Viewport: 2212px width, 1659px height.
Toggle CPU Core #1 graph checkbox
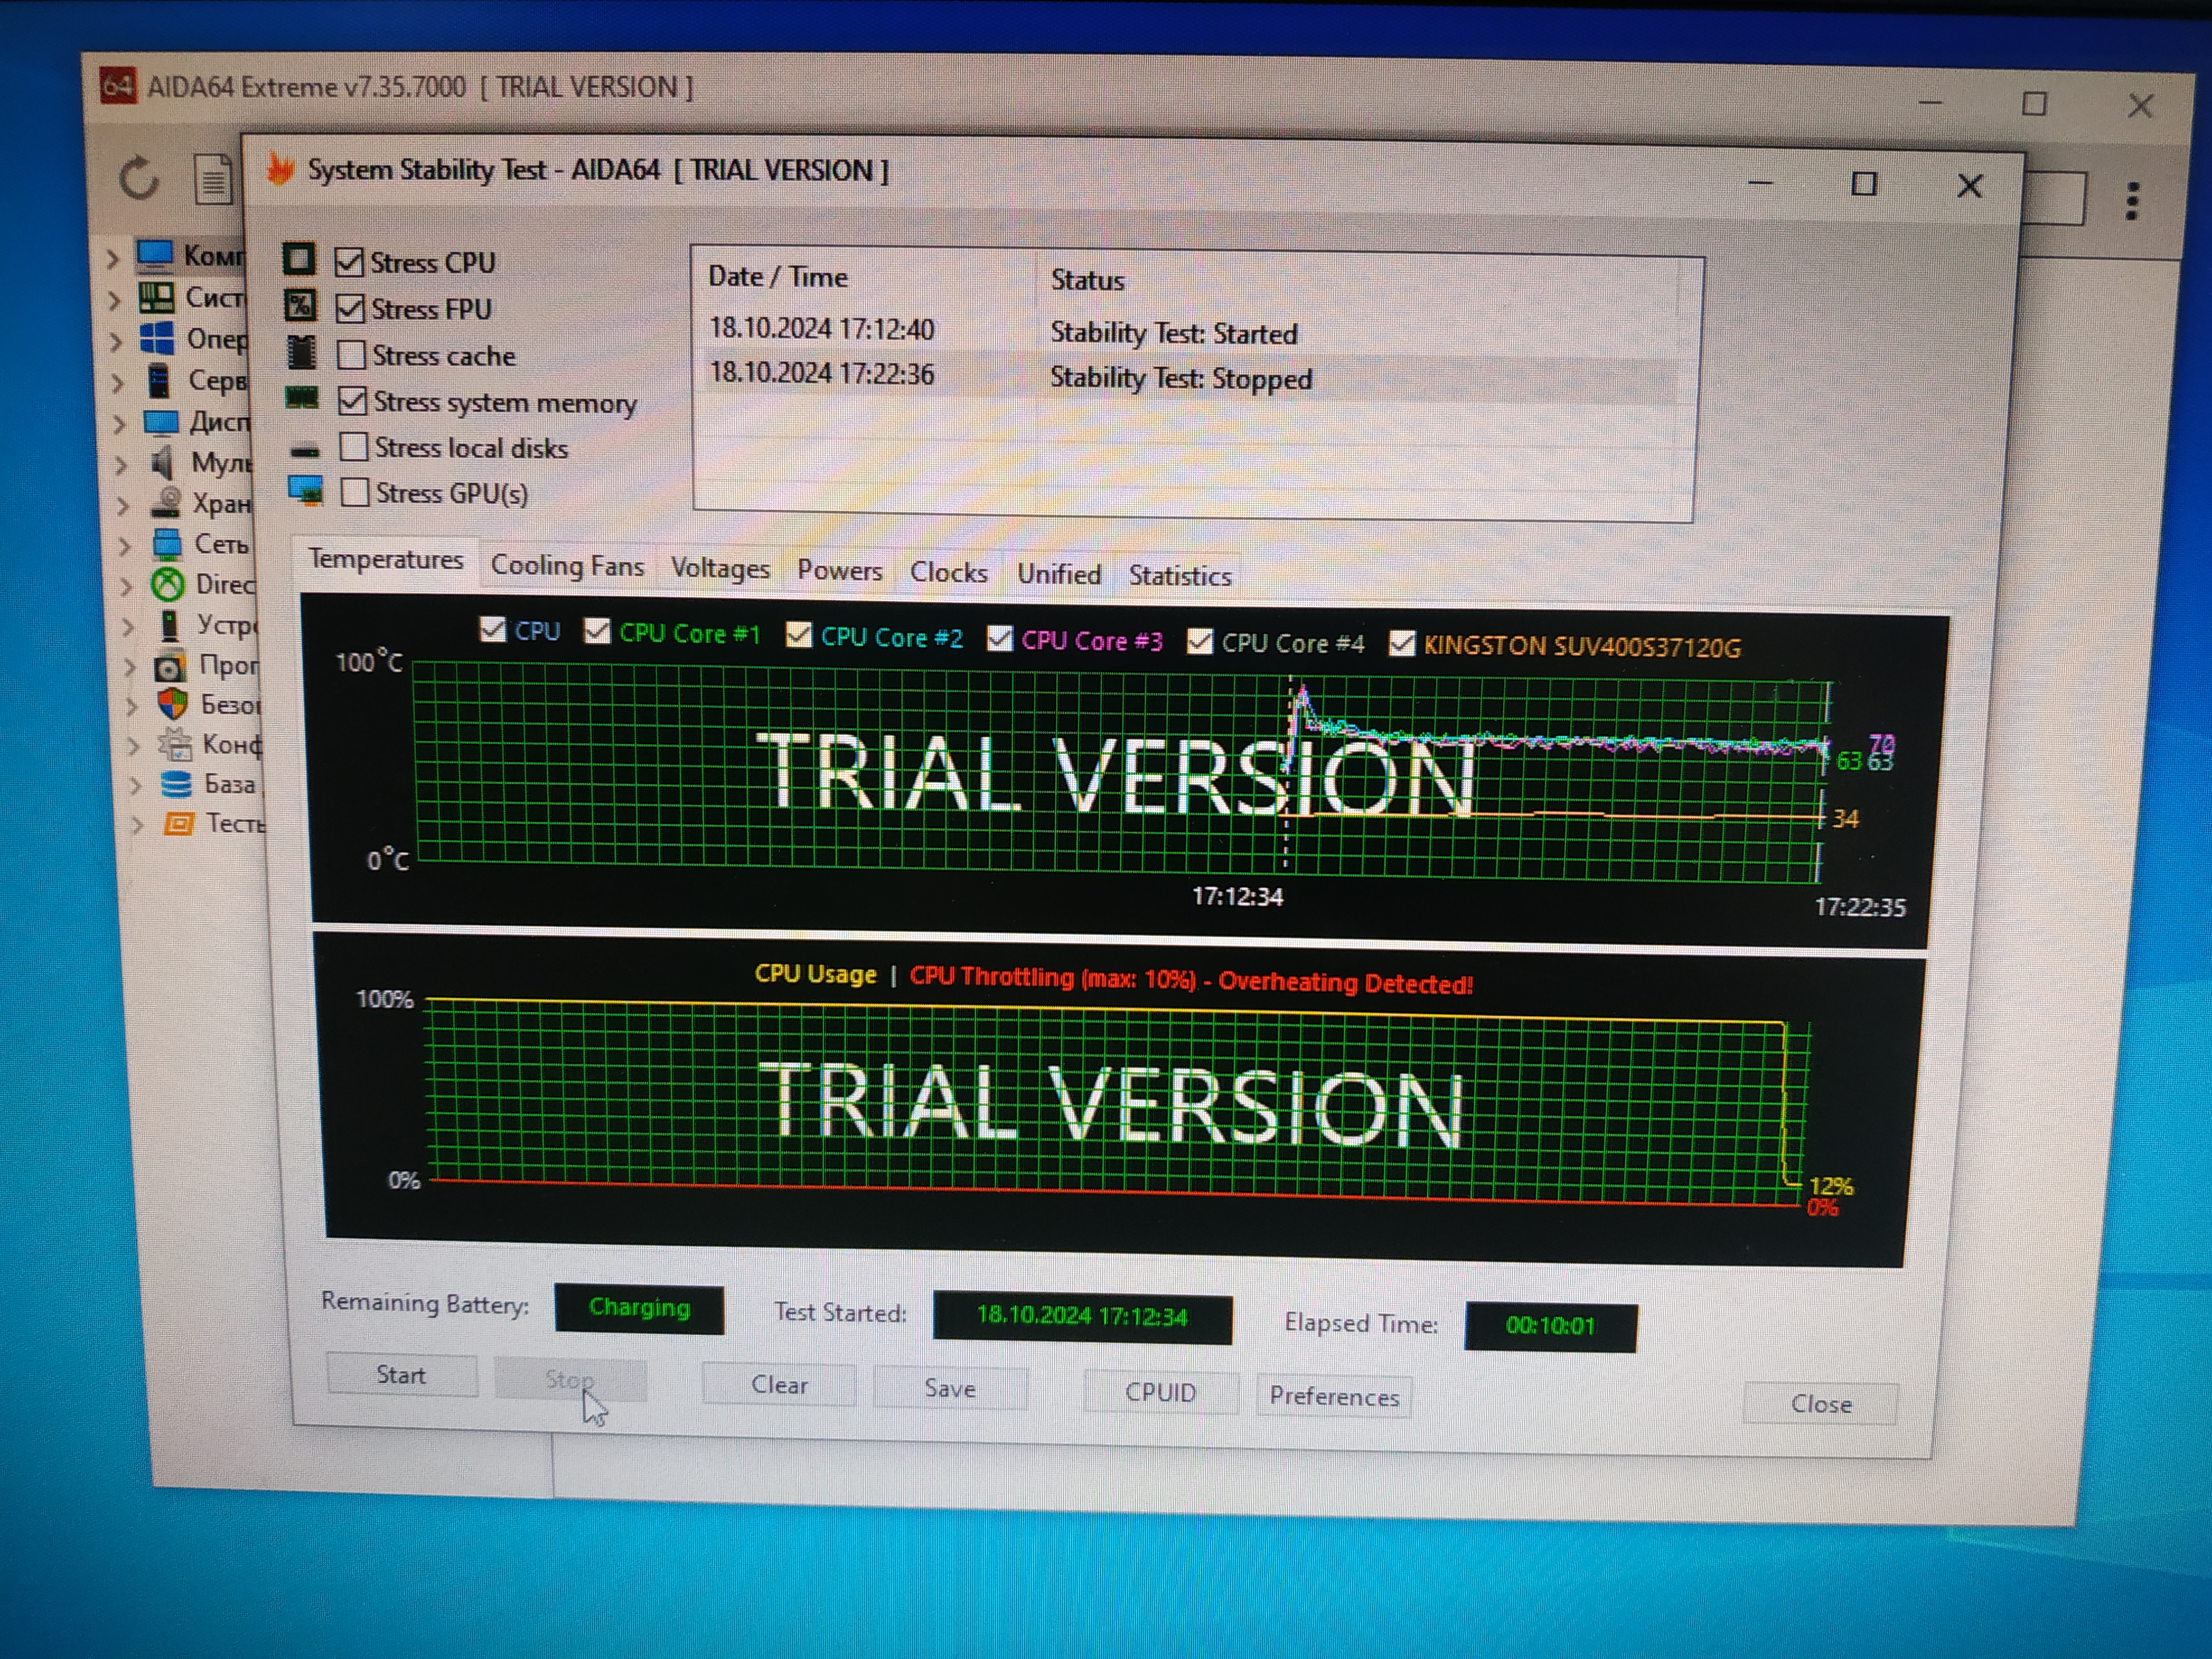(x=597, y=631)
